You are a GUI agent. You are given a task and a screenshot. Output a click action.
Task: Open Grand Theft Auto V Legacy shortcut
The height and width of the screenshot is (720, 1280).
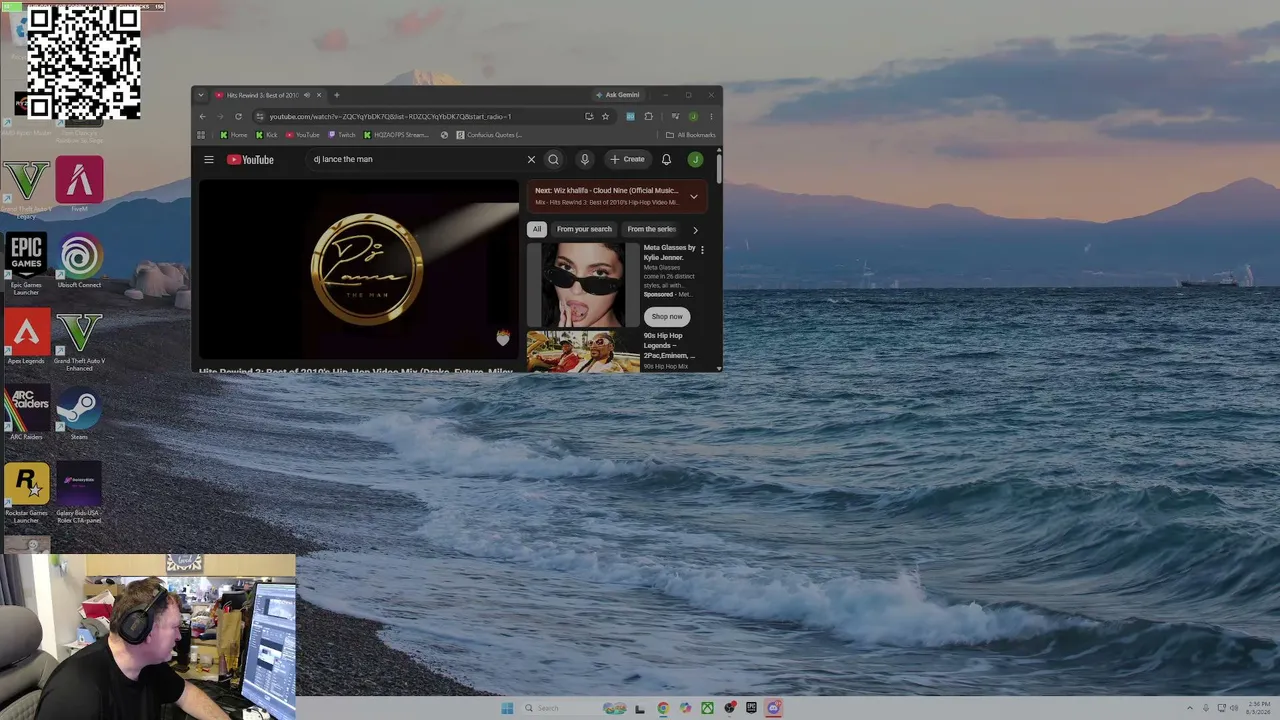(26, 188)
